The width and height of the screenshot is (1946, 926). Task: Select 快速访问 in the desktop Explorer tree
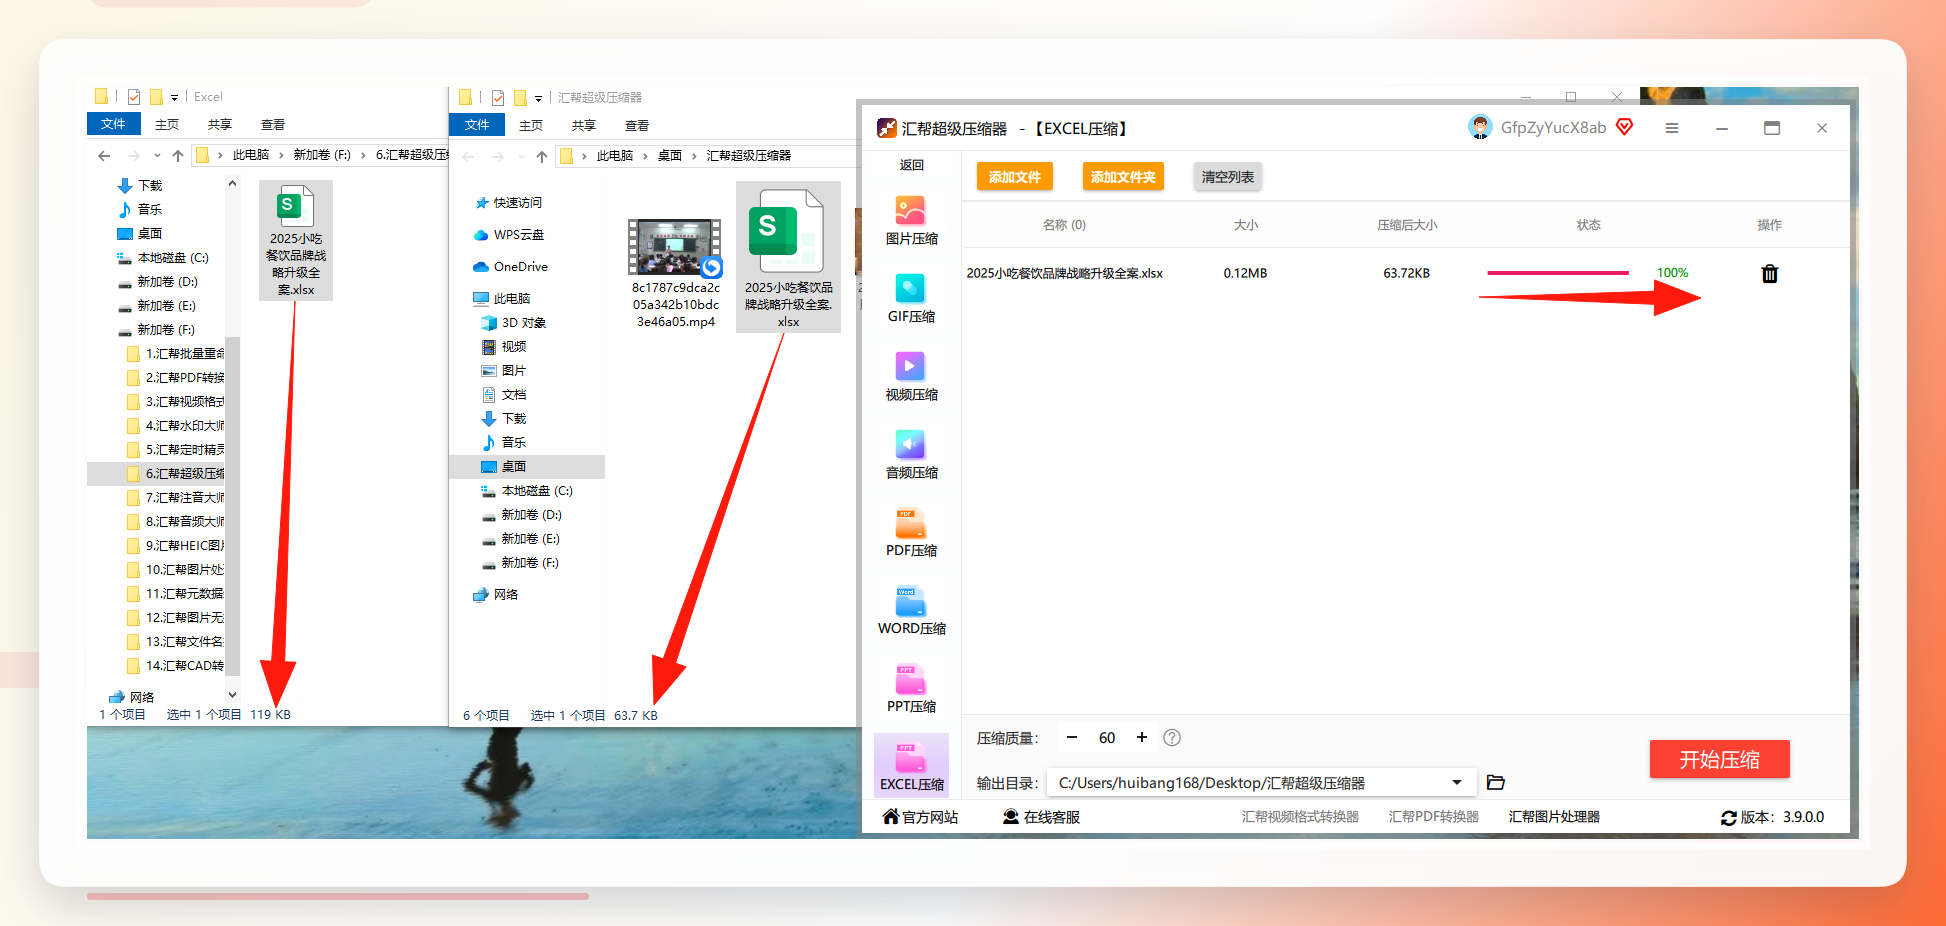pos(509,203)
